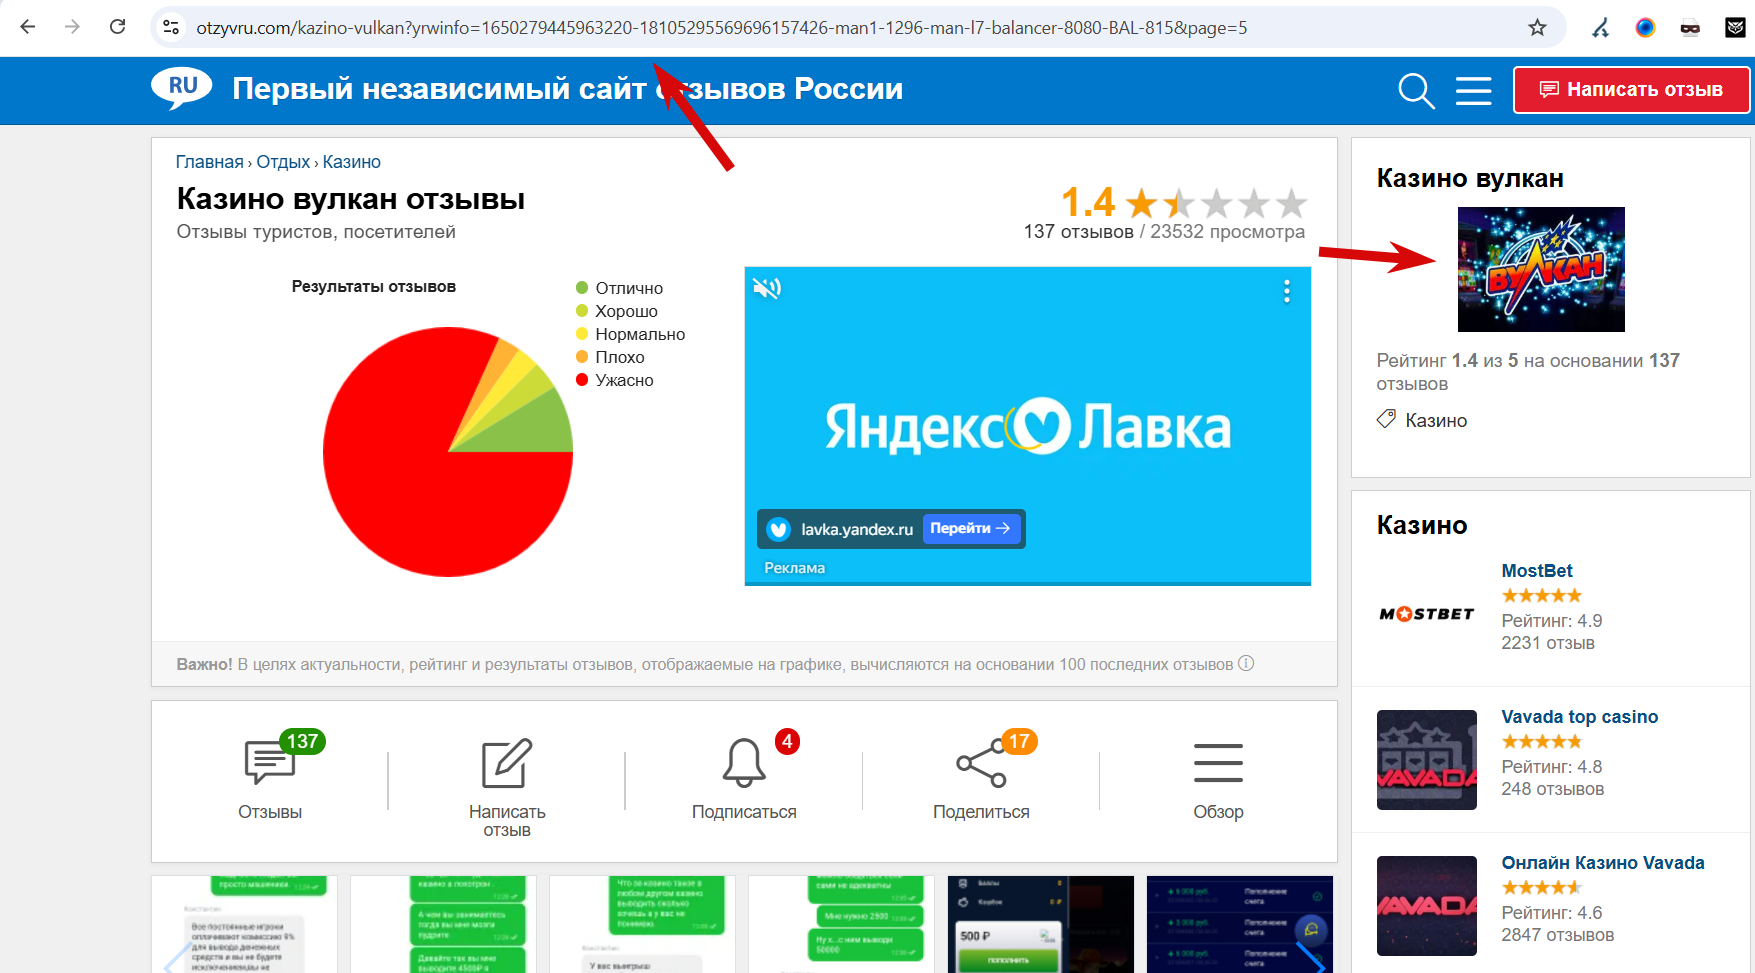Screen dimensions: 1755x973
Task: Click MostBet's five-star rating
Action: click(1541, 596)
